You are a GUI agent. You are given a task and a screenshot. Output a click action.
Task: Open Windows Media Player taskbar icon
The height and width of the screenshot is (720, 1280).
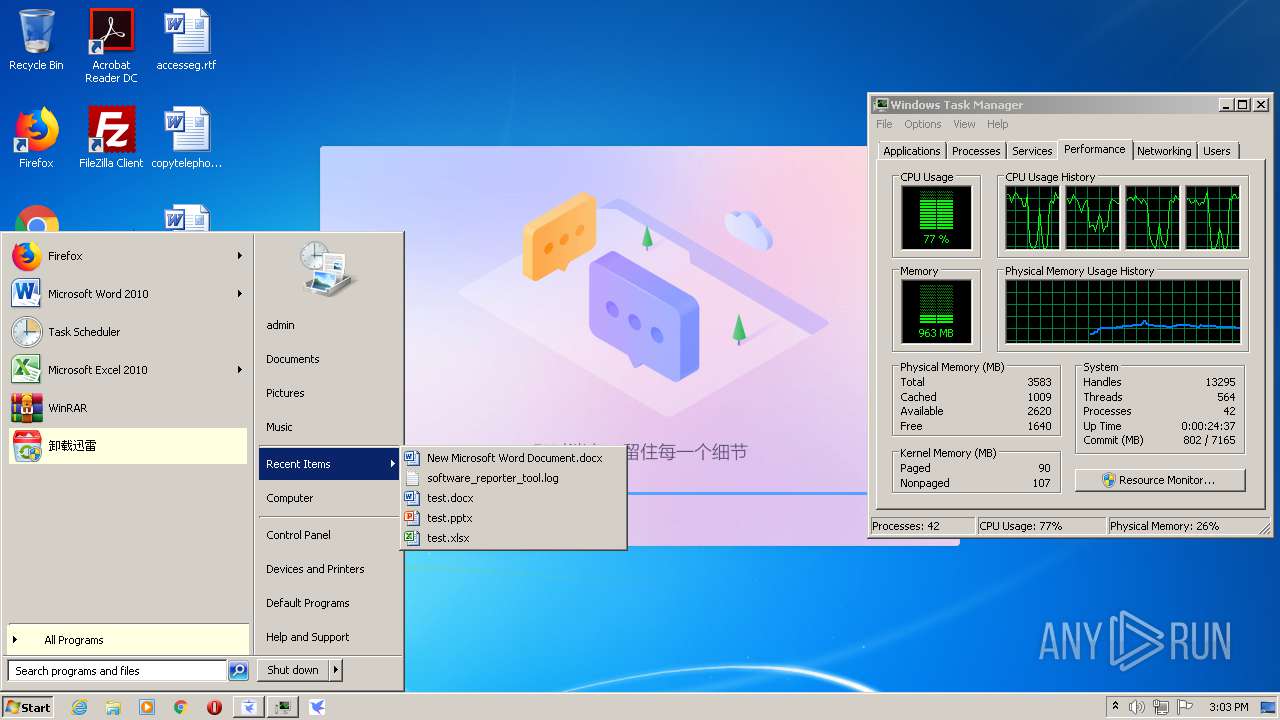click(x=147, y=707)
